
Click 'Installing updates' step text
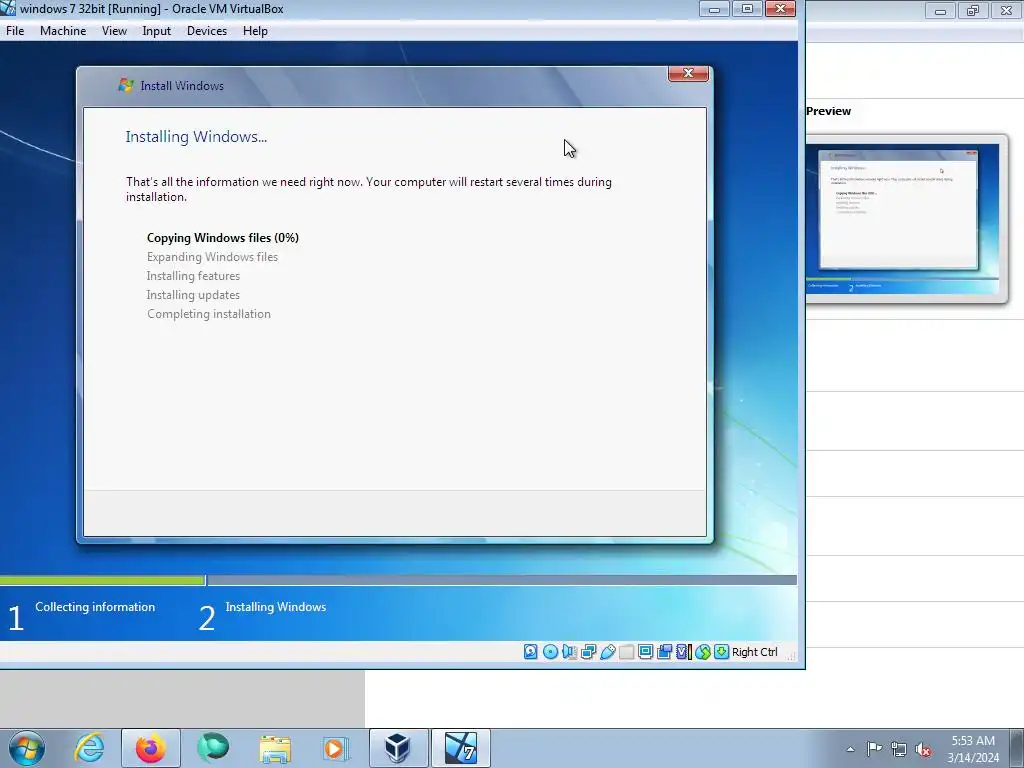tap(193, 295)
